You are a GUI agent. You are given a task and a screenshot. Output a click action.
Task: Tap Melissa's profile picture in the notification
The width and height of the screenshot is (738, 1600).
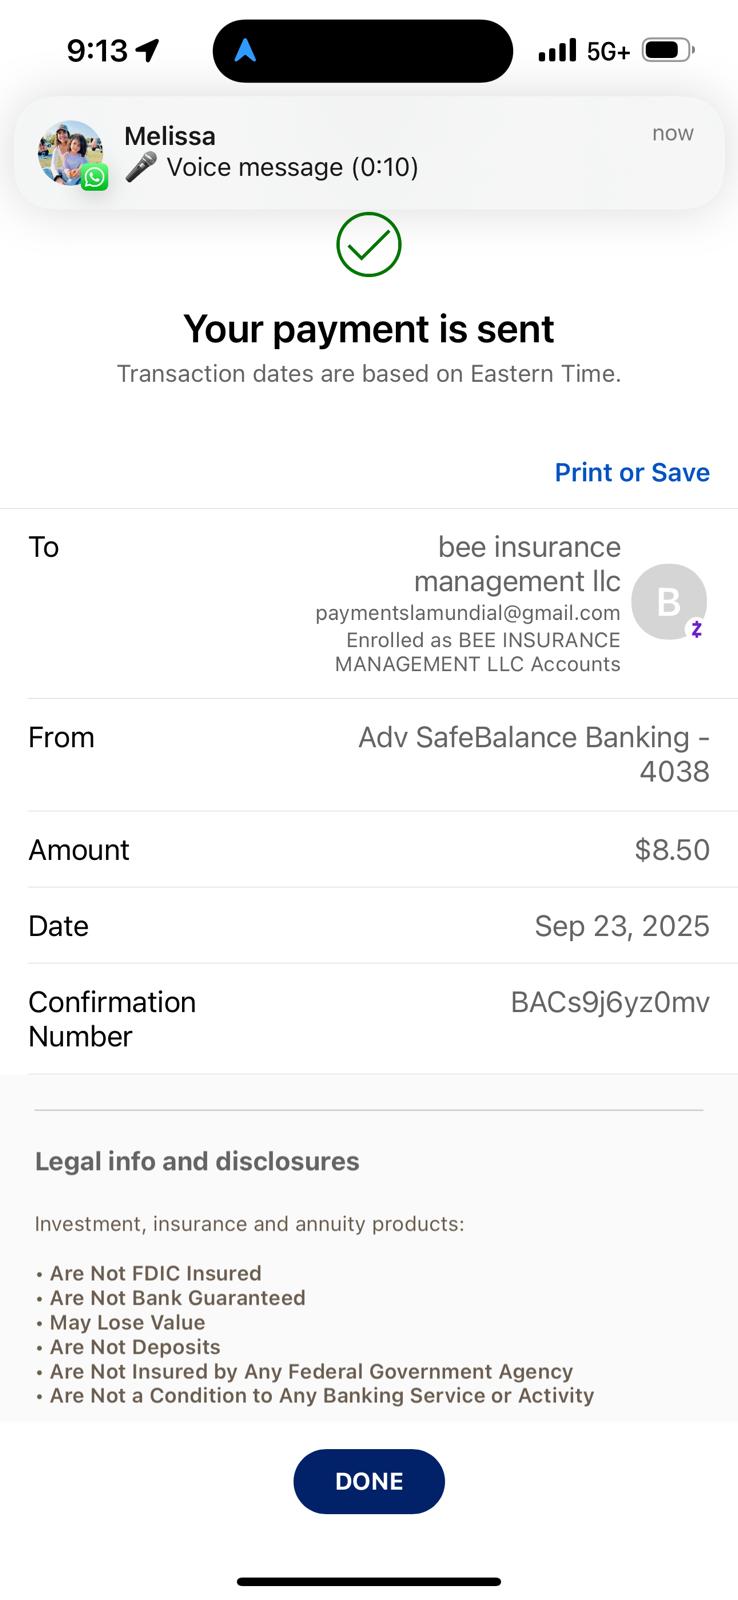coord(68,151)
